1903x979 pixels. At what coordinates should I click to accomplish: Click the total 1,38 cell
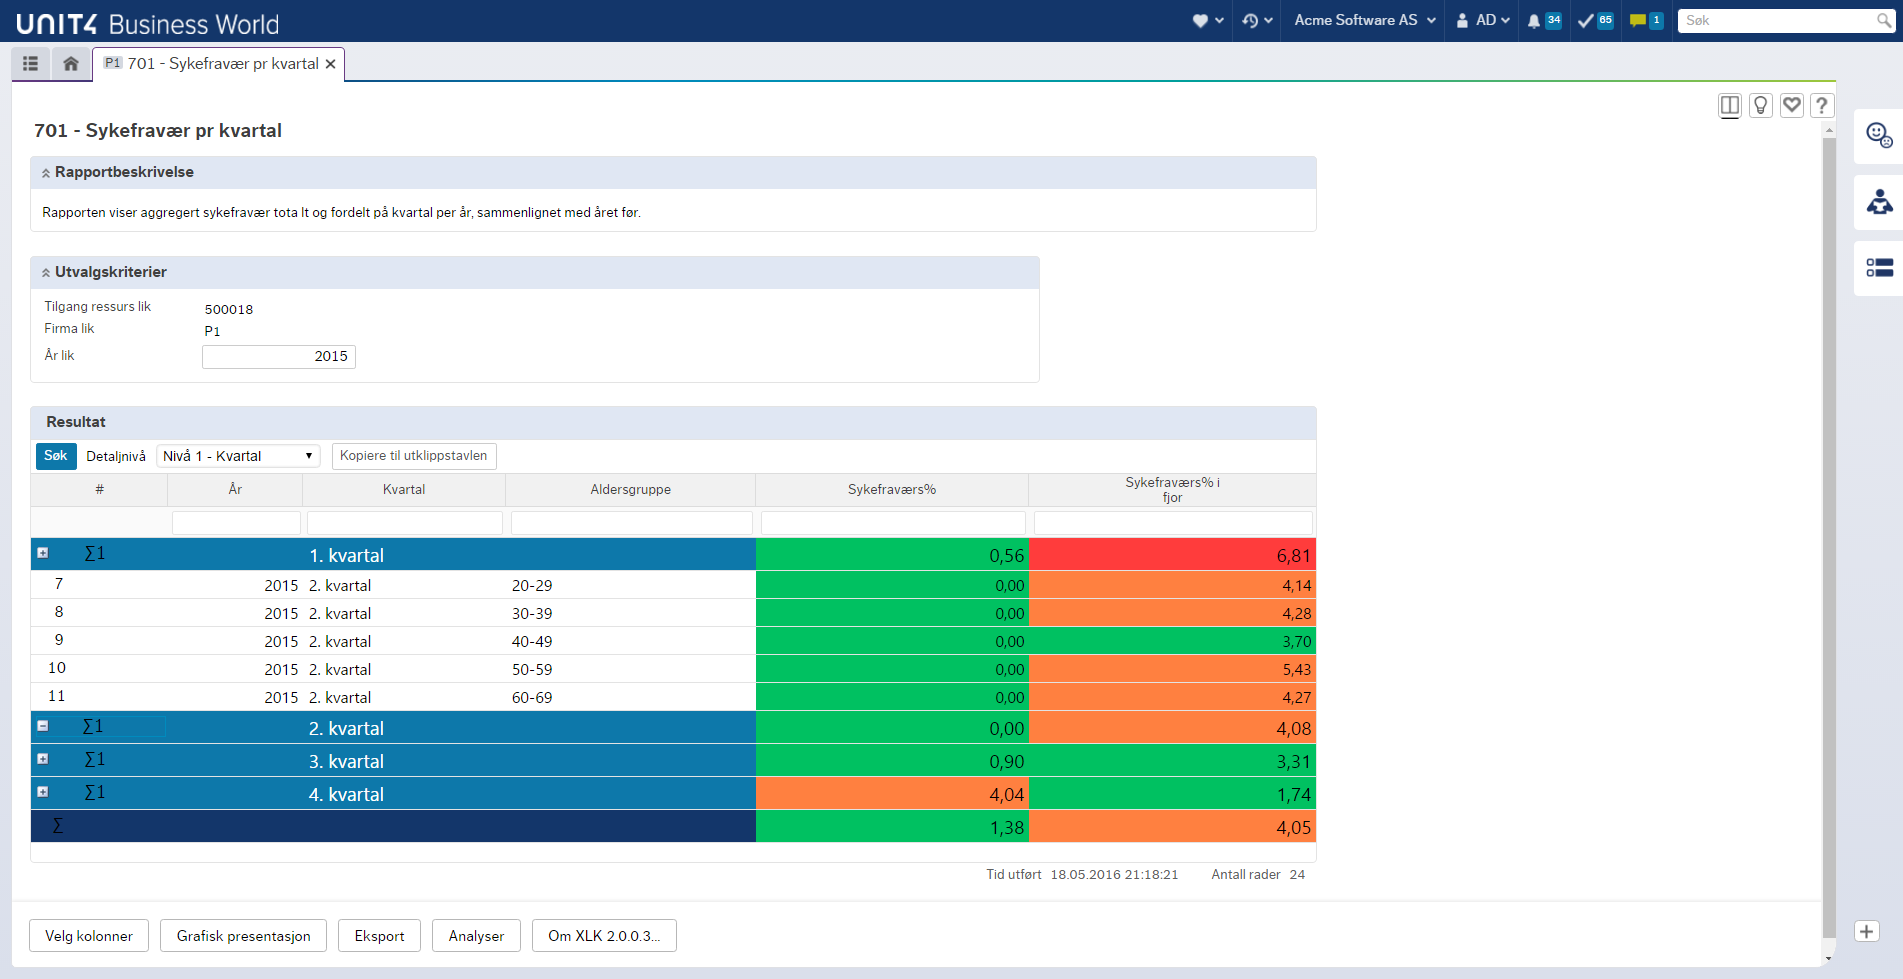pyautogui.click(x=892, y=827)
